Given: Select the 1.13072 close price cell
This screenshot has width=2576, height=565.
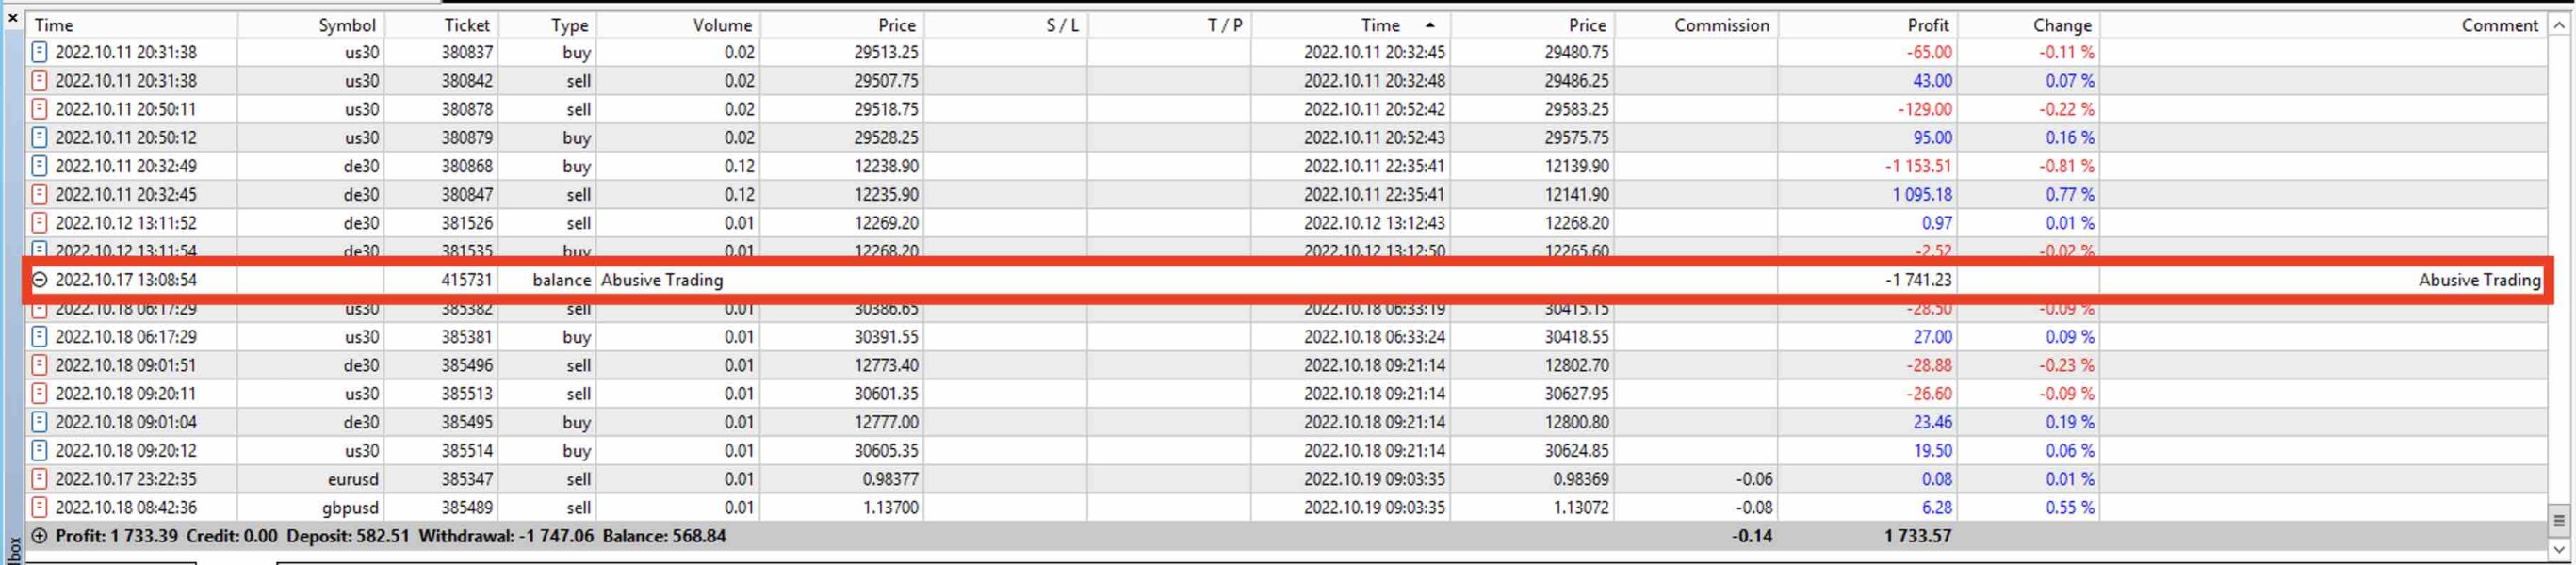Looking at the screenshot, I should 1581,508.
